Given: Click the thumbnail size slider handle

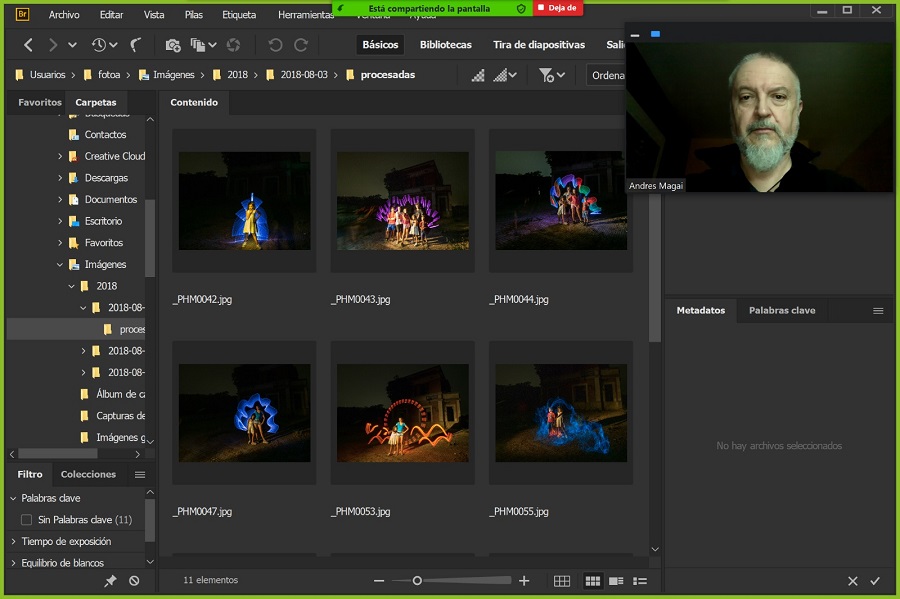Looking at the screenshot, I should [x=417, y=581].
